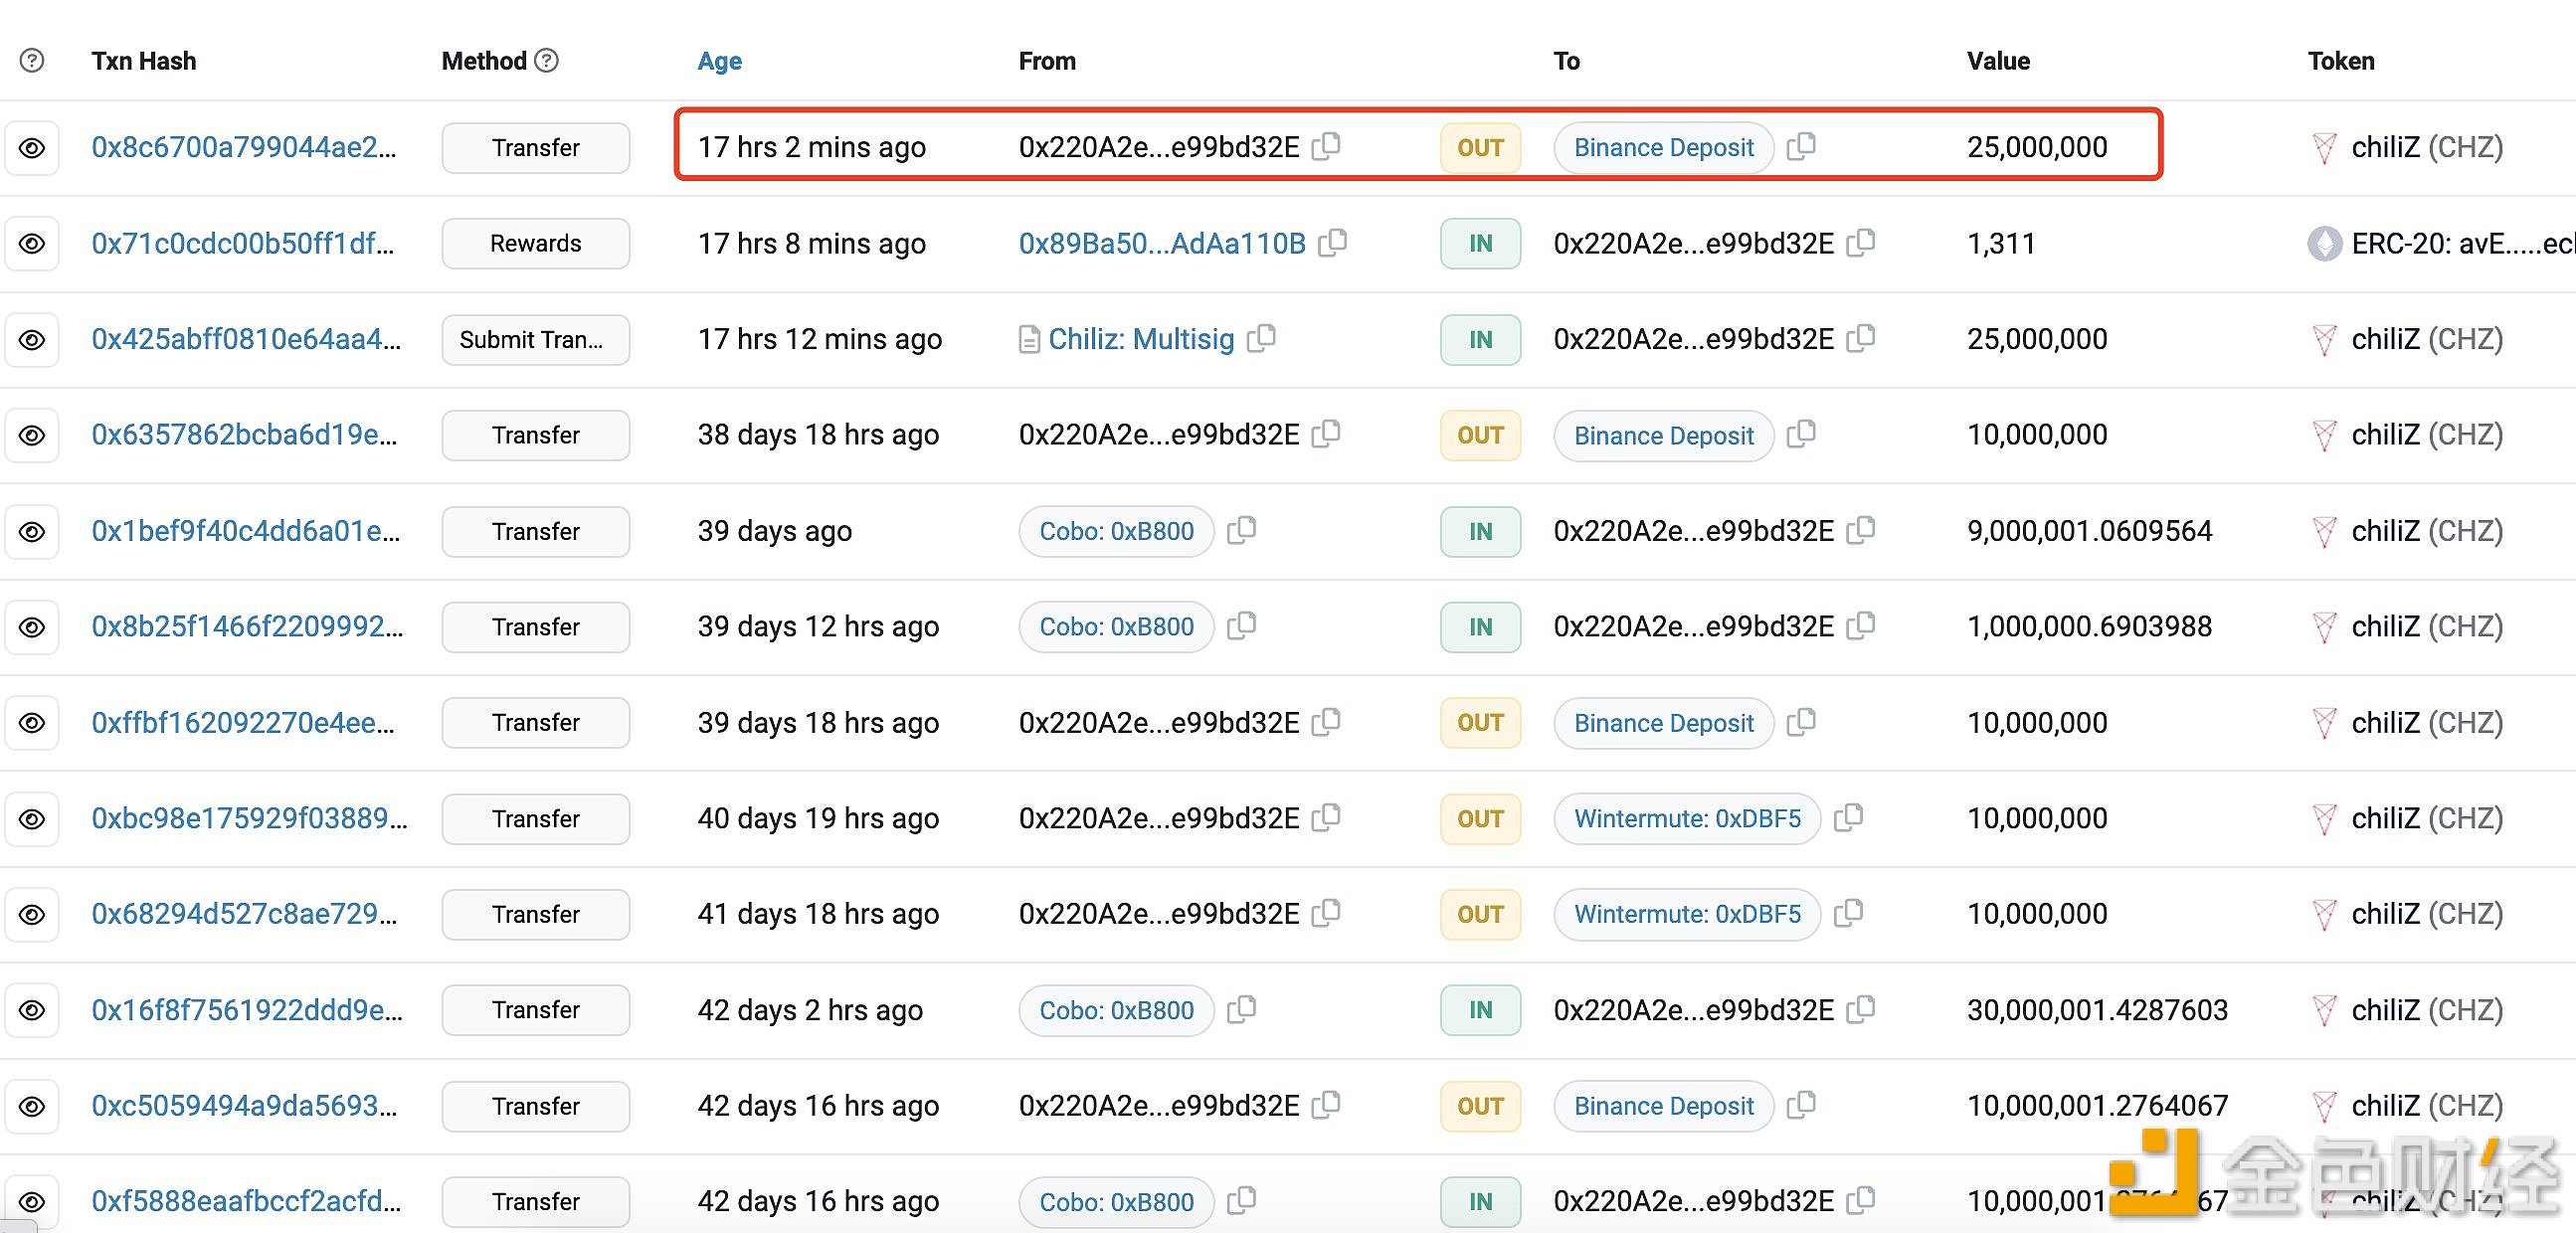
Task: Copy the Cobo: 0xB800 address in the 39 days 12 hrs ago row
Action: tap(1242, 625)
